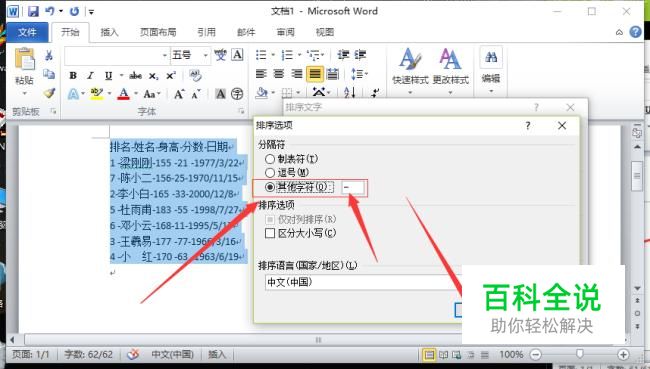Click the zoom slider handle

click(580, 354)
